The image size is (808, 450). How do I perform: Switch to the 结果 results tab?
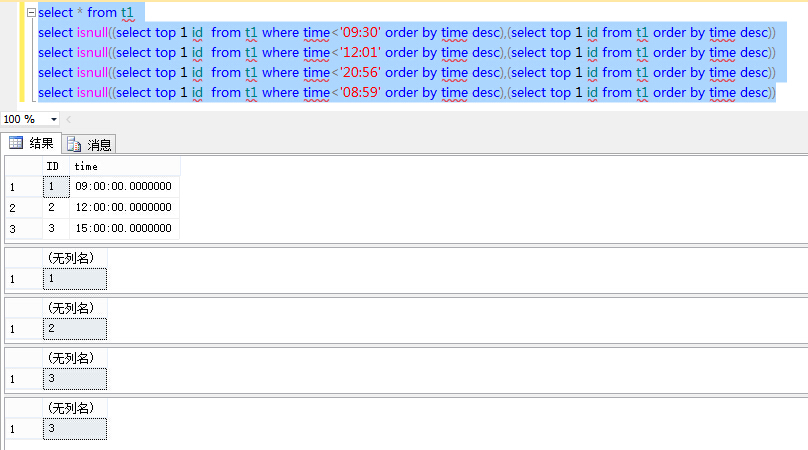[x=31, y=143]
